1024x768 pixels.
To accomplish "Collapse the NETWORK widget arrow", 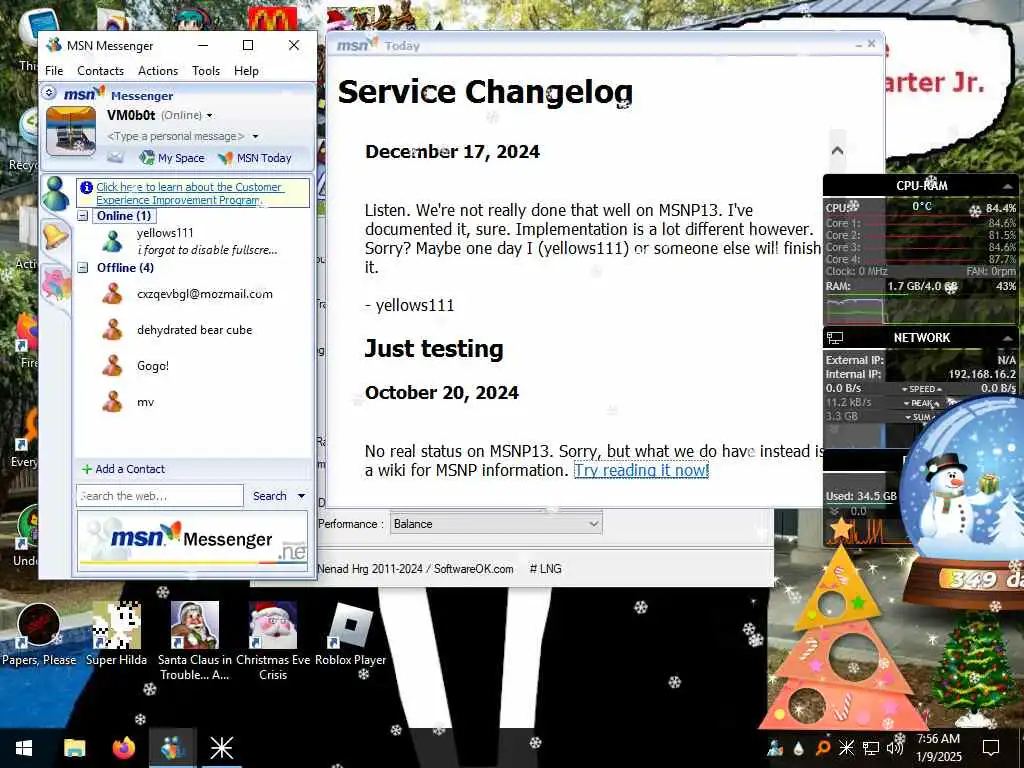I will click(x=1007, y=338).
